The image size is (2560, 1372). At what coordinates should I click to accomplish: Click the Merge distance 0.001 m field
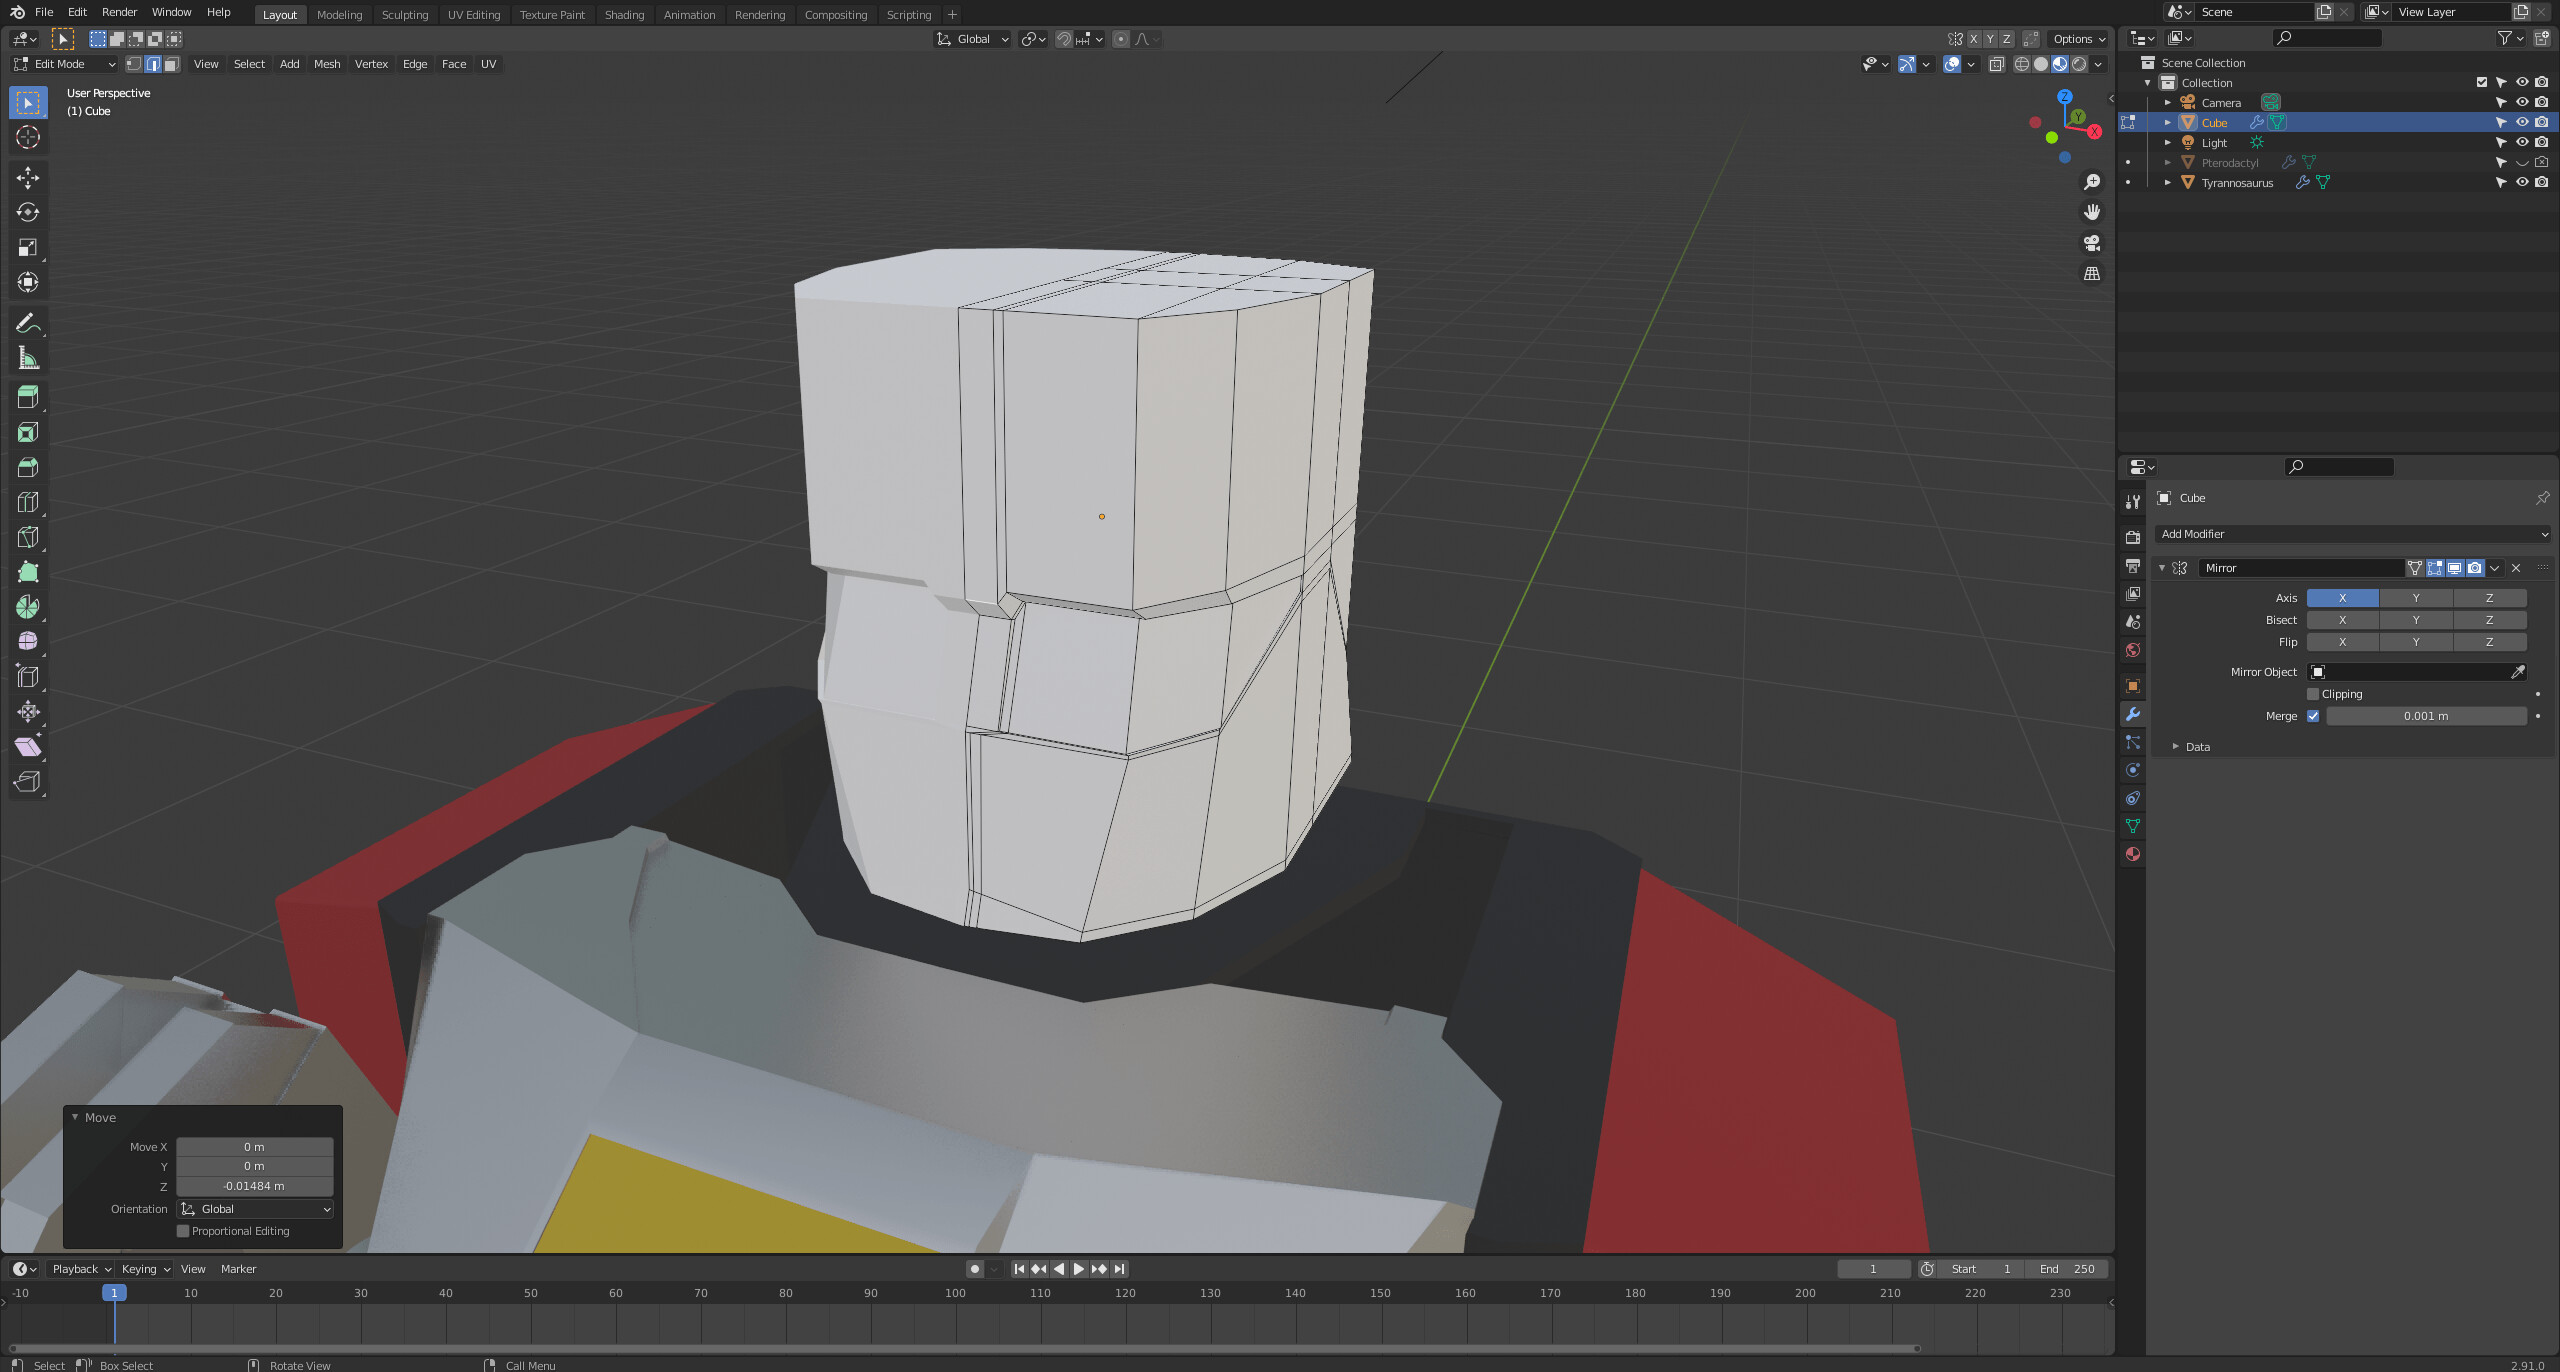2425,716
